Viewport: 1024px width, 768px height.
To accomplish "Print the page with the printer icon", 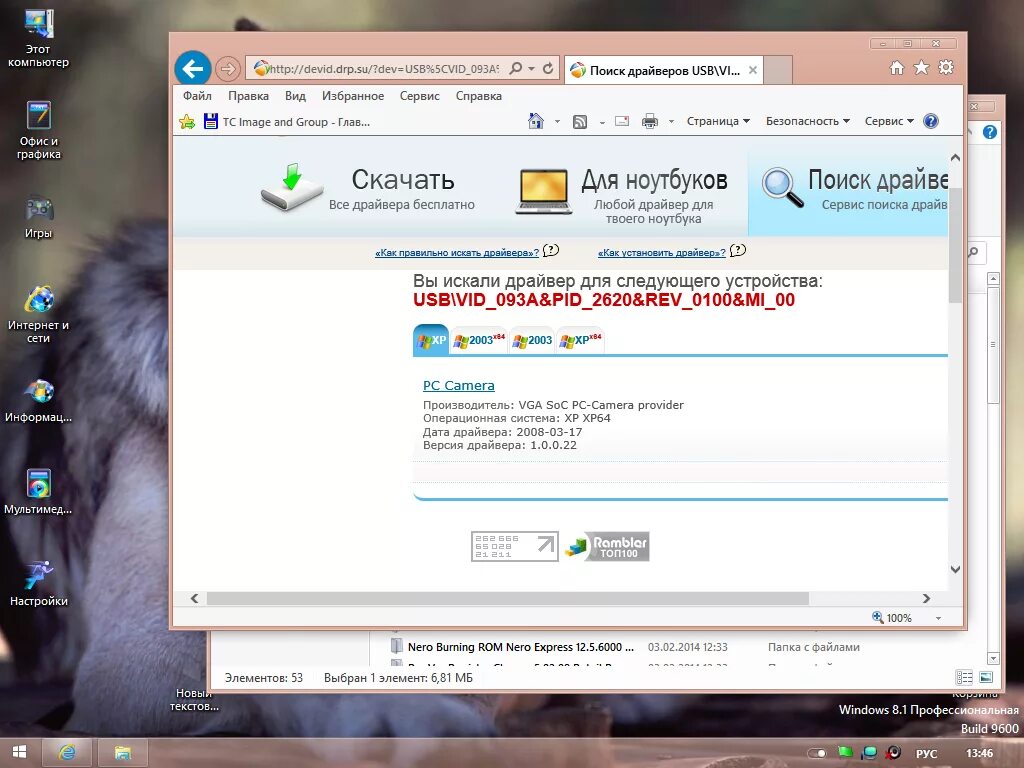I will tap(650, 121).
